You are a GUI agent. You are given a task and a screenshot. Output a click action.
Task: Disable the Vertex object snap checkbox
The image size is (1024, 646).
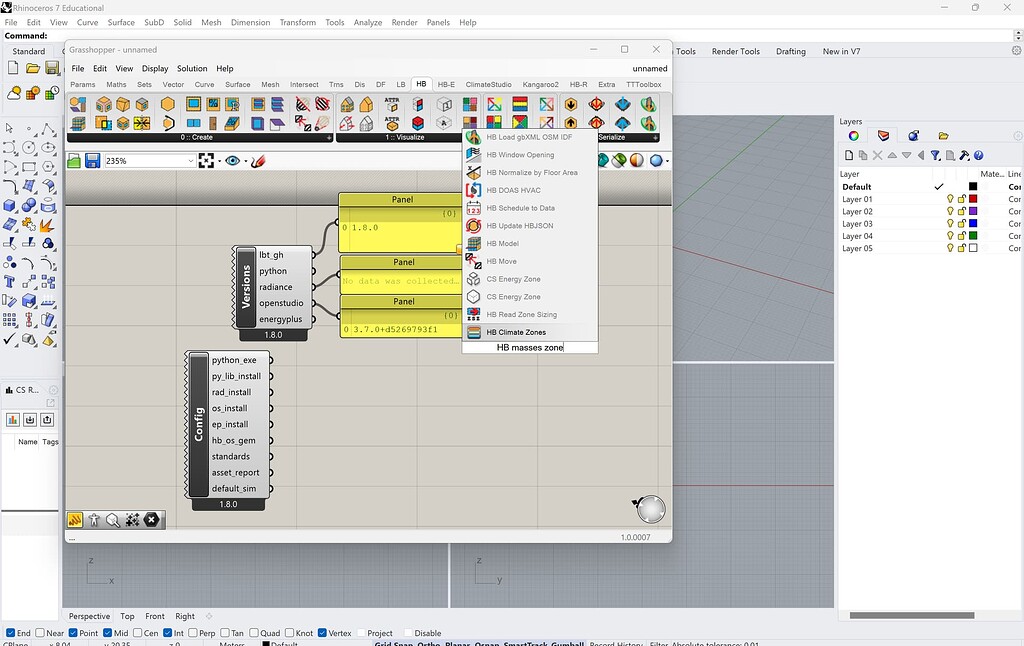pos(322,633)
